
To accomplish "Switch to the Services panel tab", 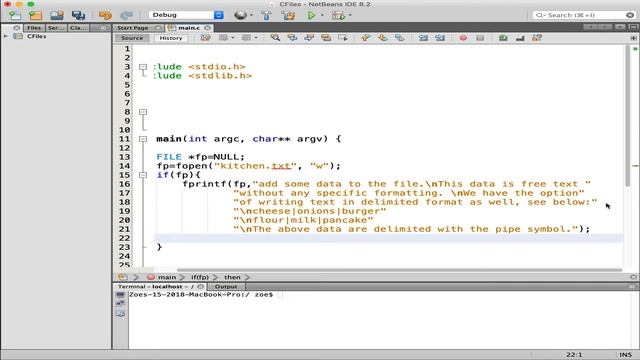I will coord(56,28).
